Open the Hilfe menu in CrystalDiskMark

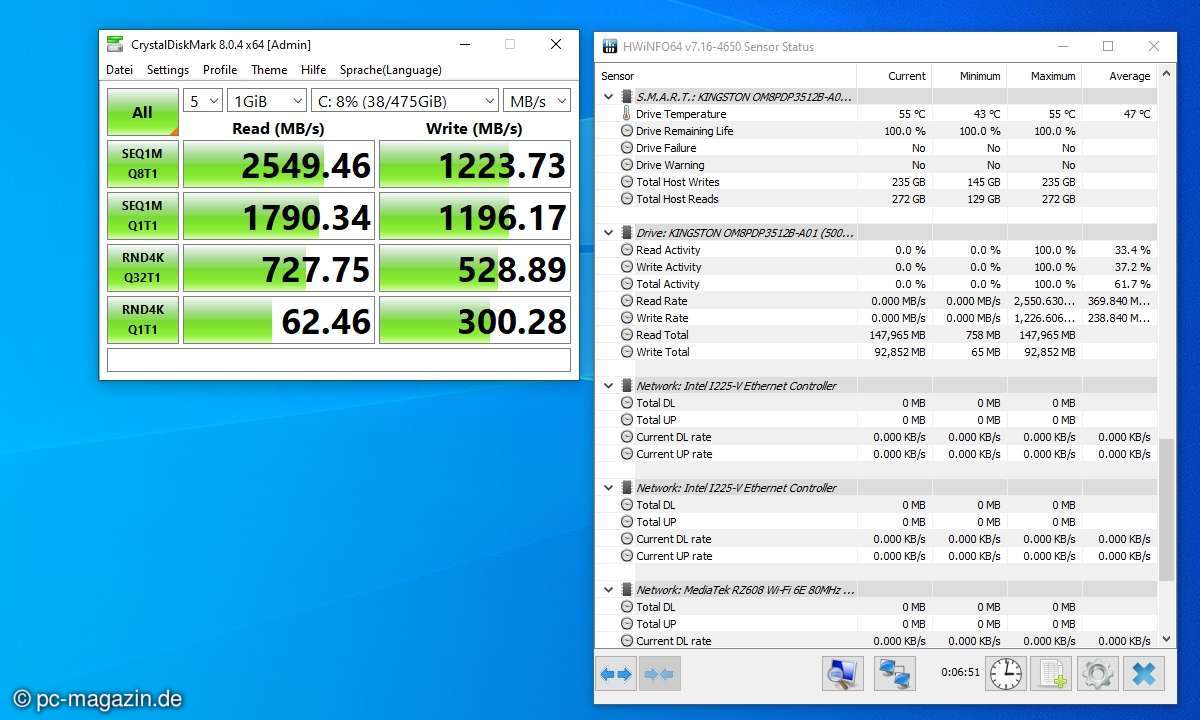[x=313, y=70]
